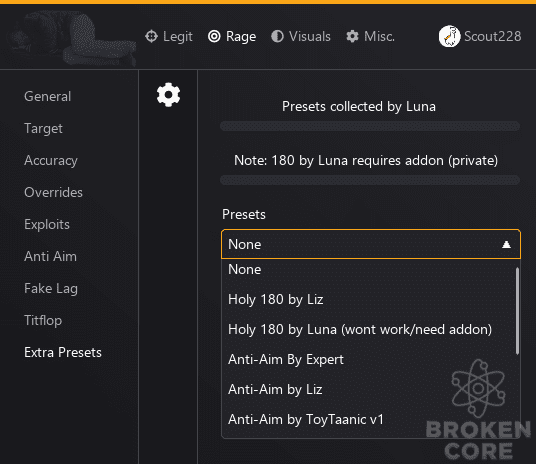Click the cat logo image
The height and width of the screenshot is (464, 536).
[x=72, y=38]
